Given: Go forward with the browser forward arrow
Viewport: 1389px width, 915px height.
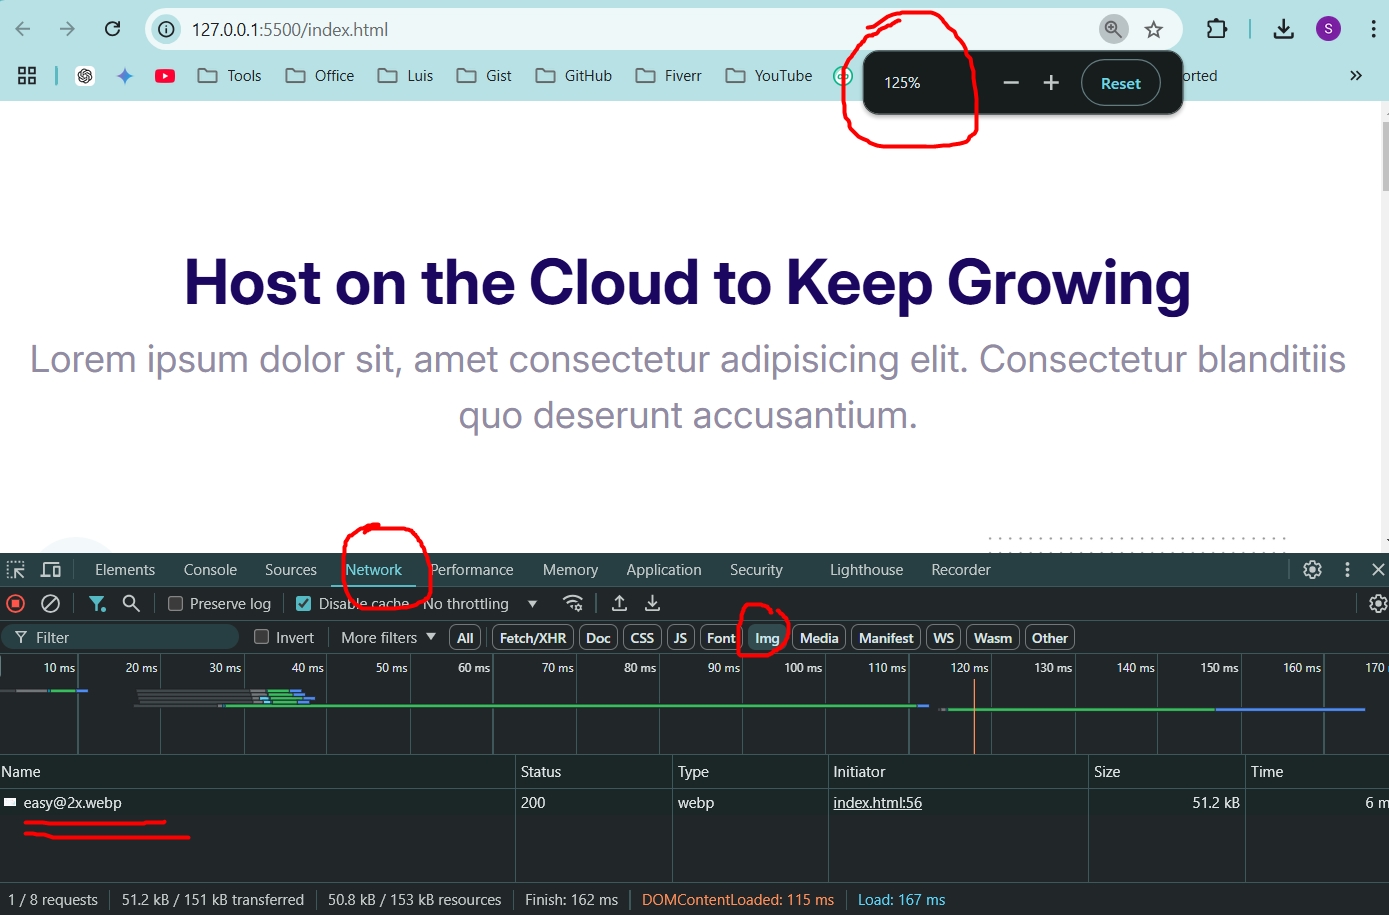Looking at the screenshot, I should (x=67, y=29).
